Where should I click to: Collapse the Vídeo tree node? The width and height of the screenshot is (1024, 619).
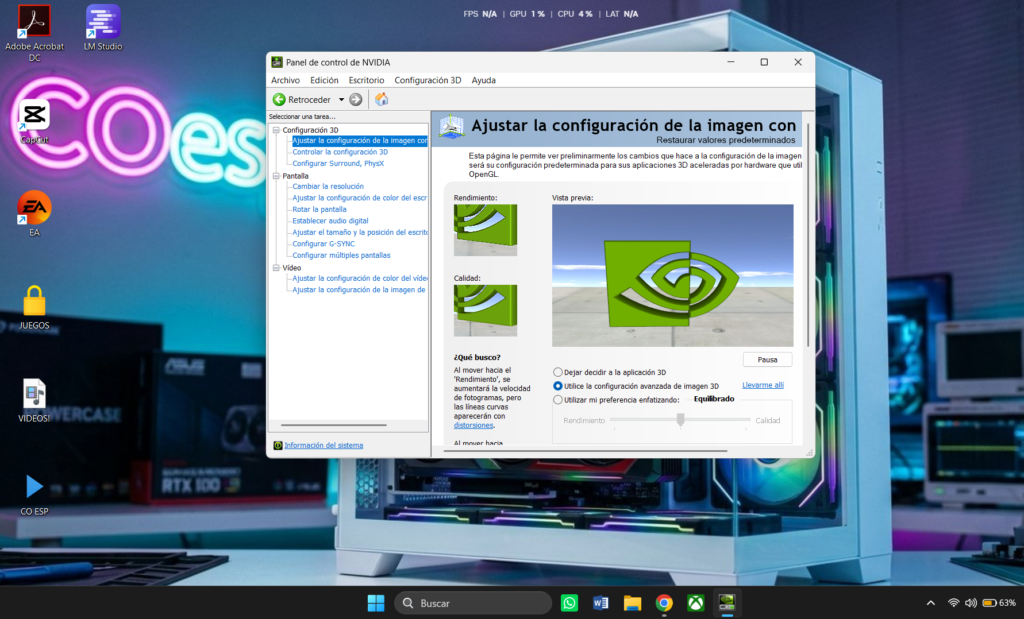276,268
